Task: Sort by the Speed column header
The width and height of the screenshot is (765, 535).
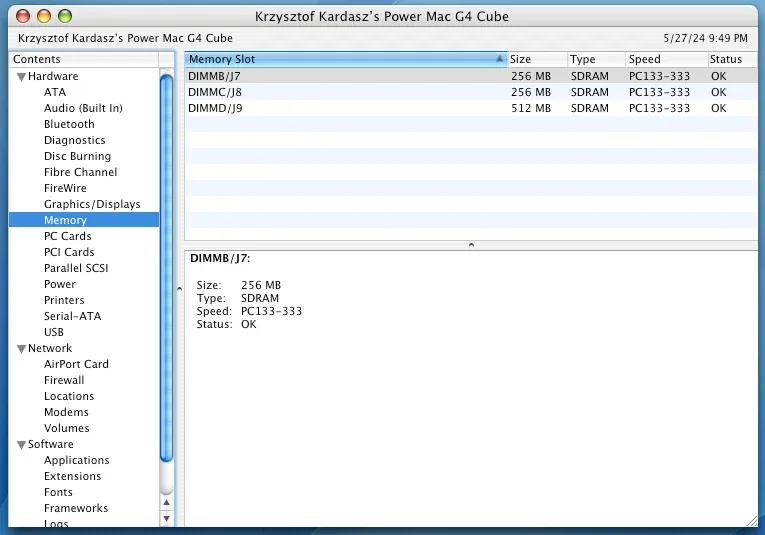Action: [x=666, y=59]
